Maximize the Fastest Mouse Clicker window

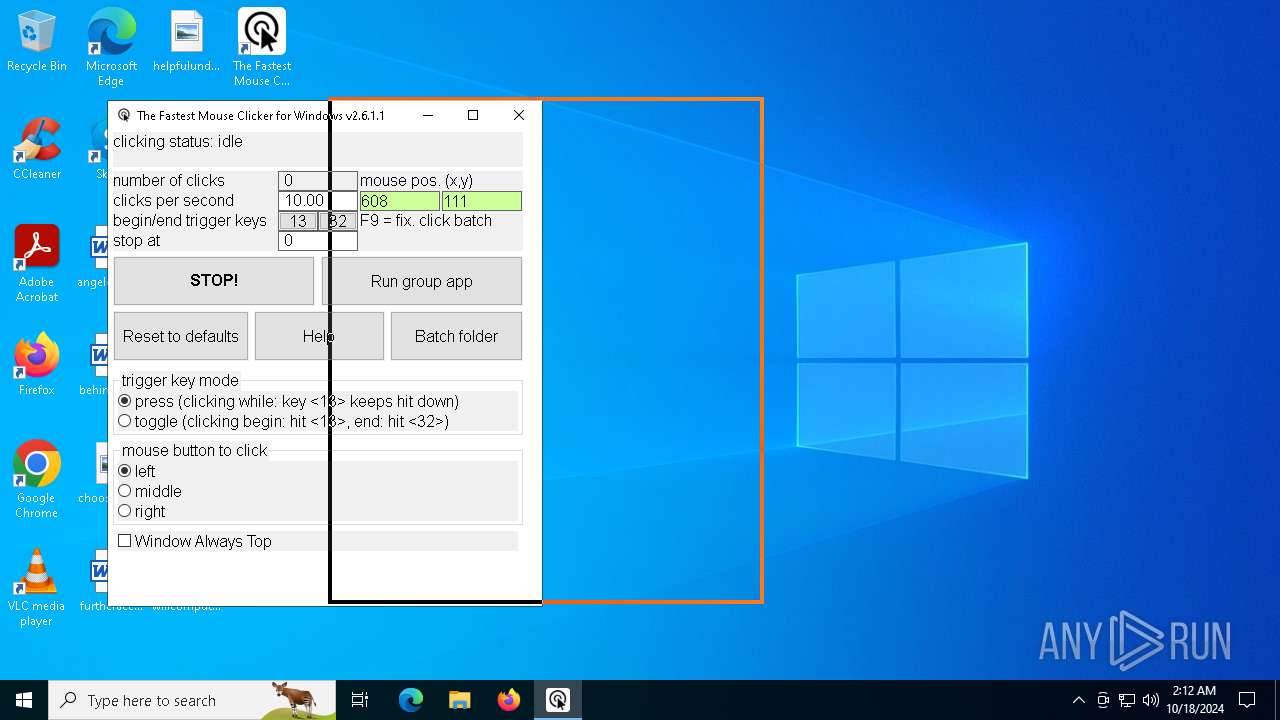coord(473,116)
